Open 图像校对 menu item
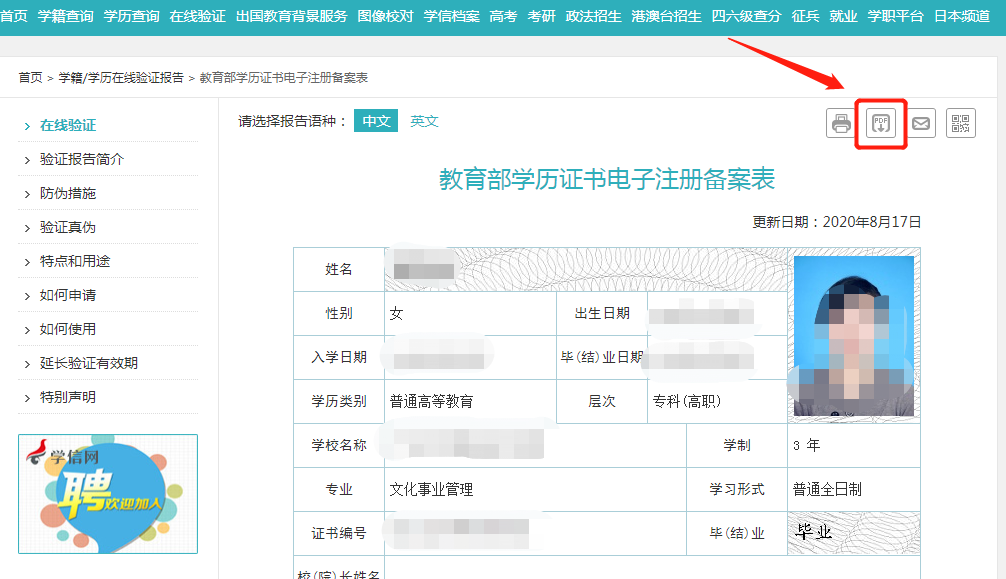1006x579 pixels. tap(385, 16)
